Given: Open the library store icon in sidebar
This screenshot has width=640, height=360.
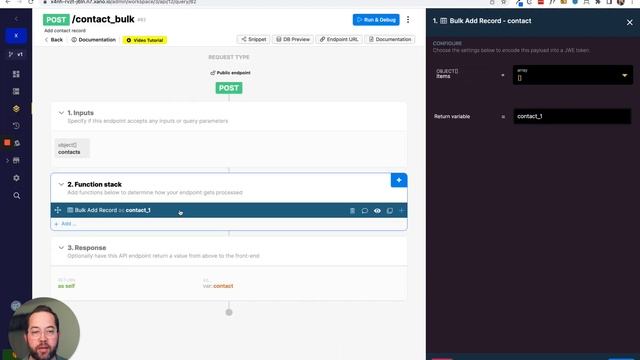Looking at the screenshot, I should click(x=16, y=160).
